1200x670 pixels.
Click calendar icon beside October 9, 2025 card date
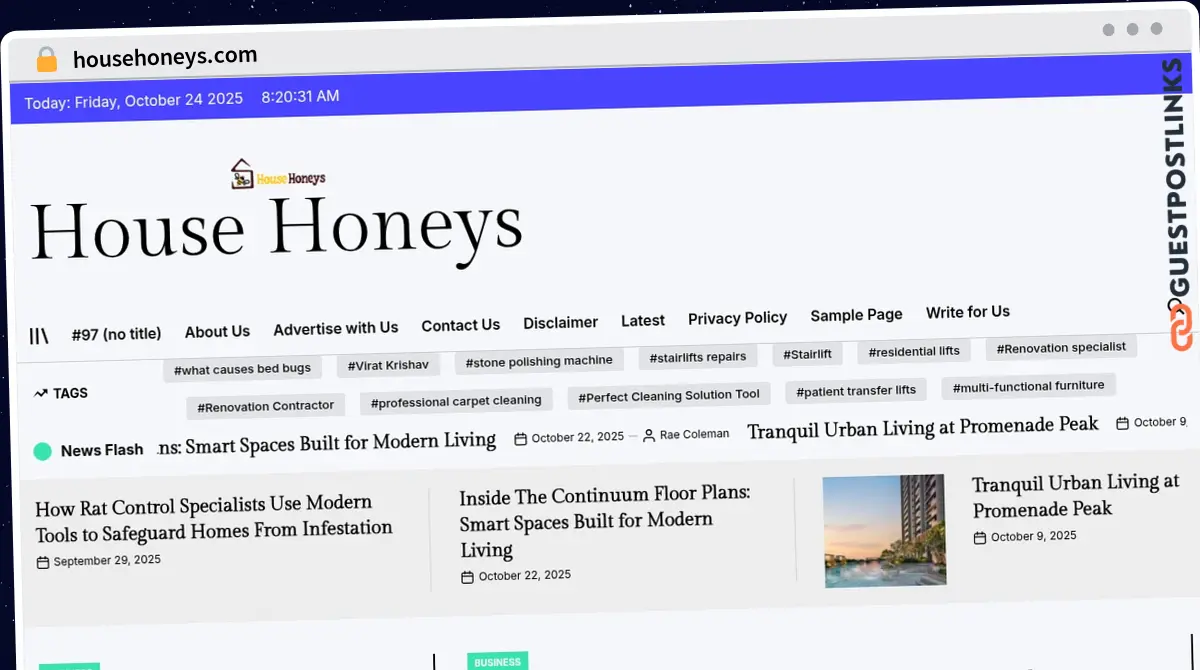coord(980,538)
